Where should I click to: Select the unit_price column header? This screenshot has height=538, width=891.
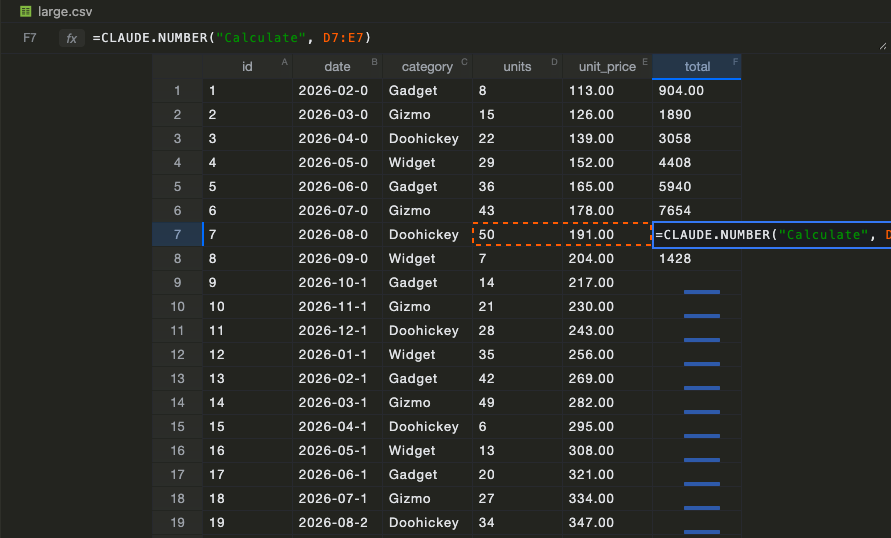(x=607, y=66)
